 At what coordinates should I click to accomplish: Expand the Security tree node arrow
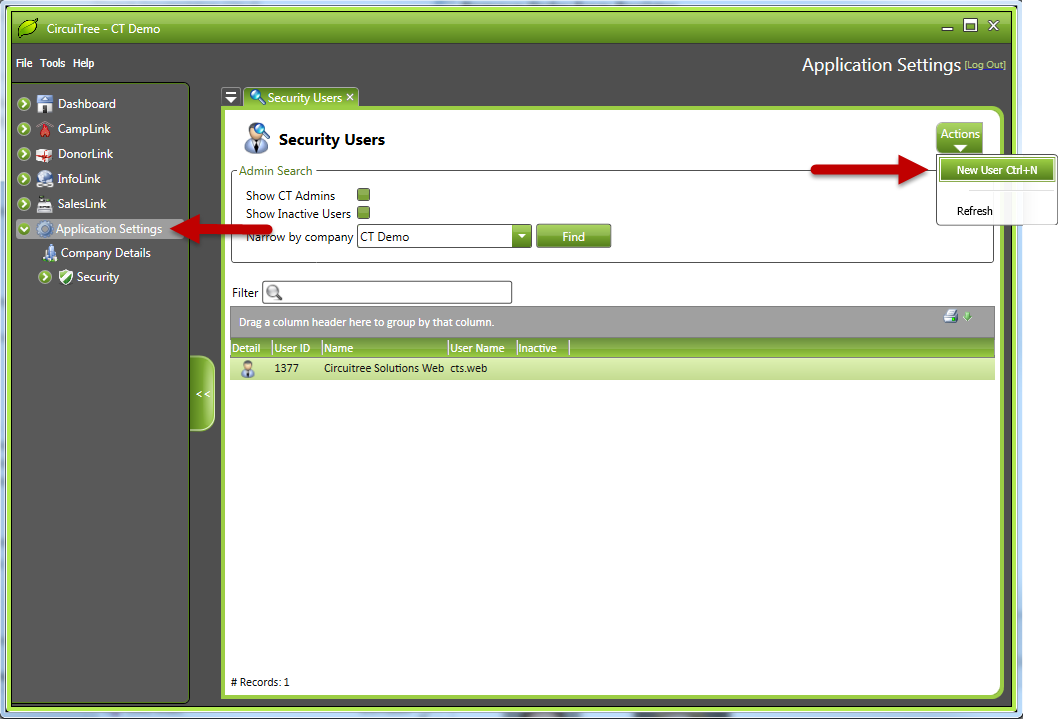pos(45,277)
